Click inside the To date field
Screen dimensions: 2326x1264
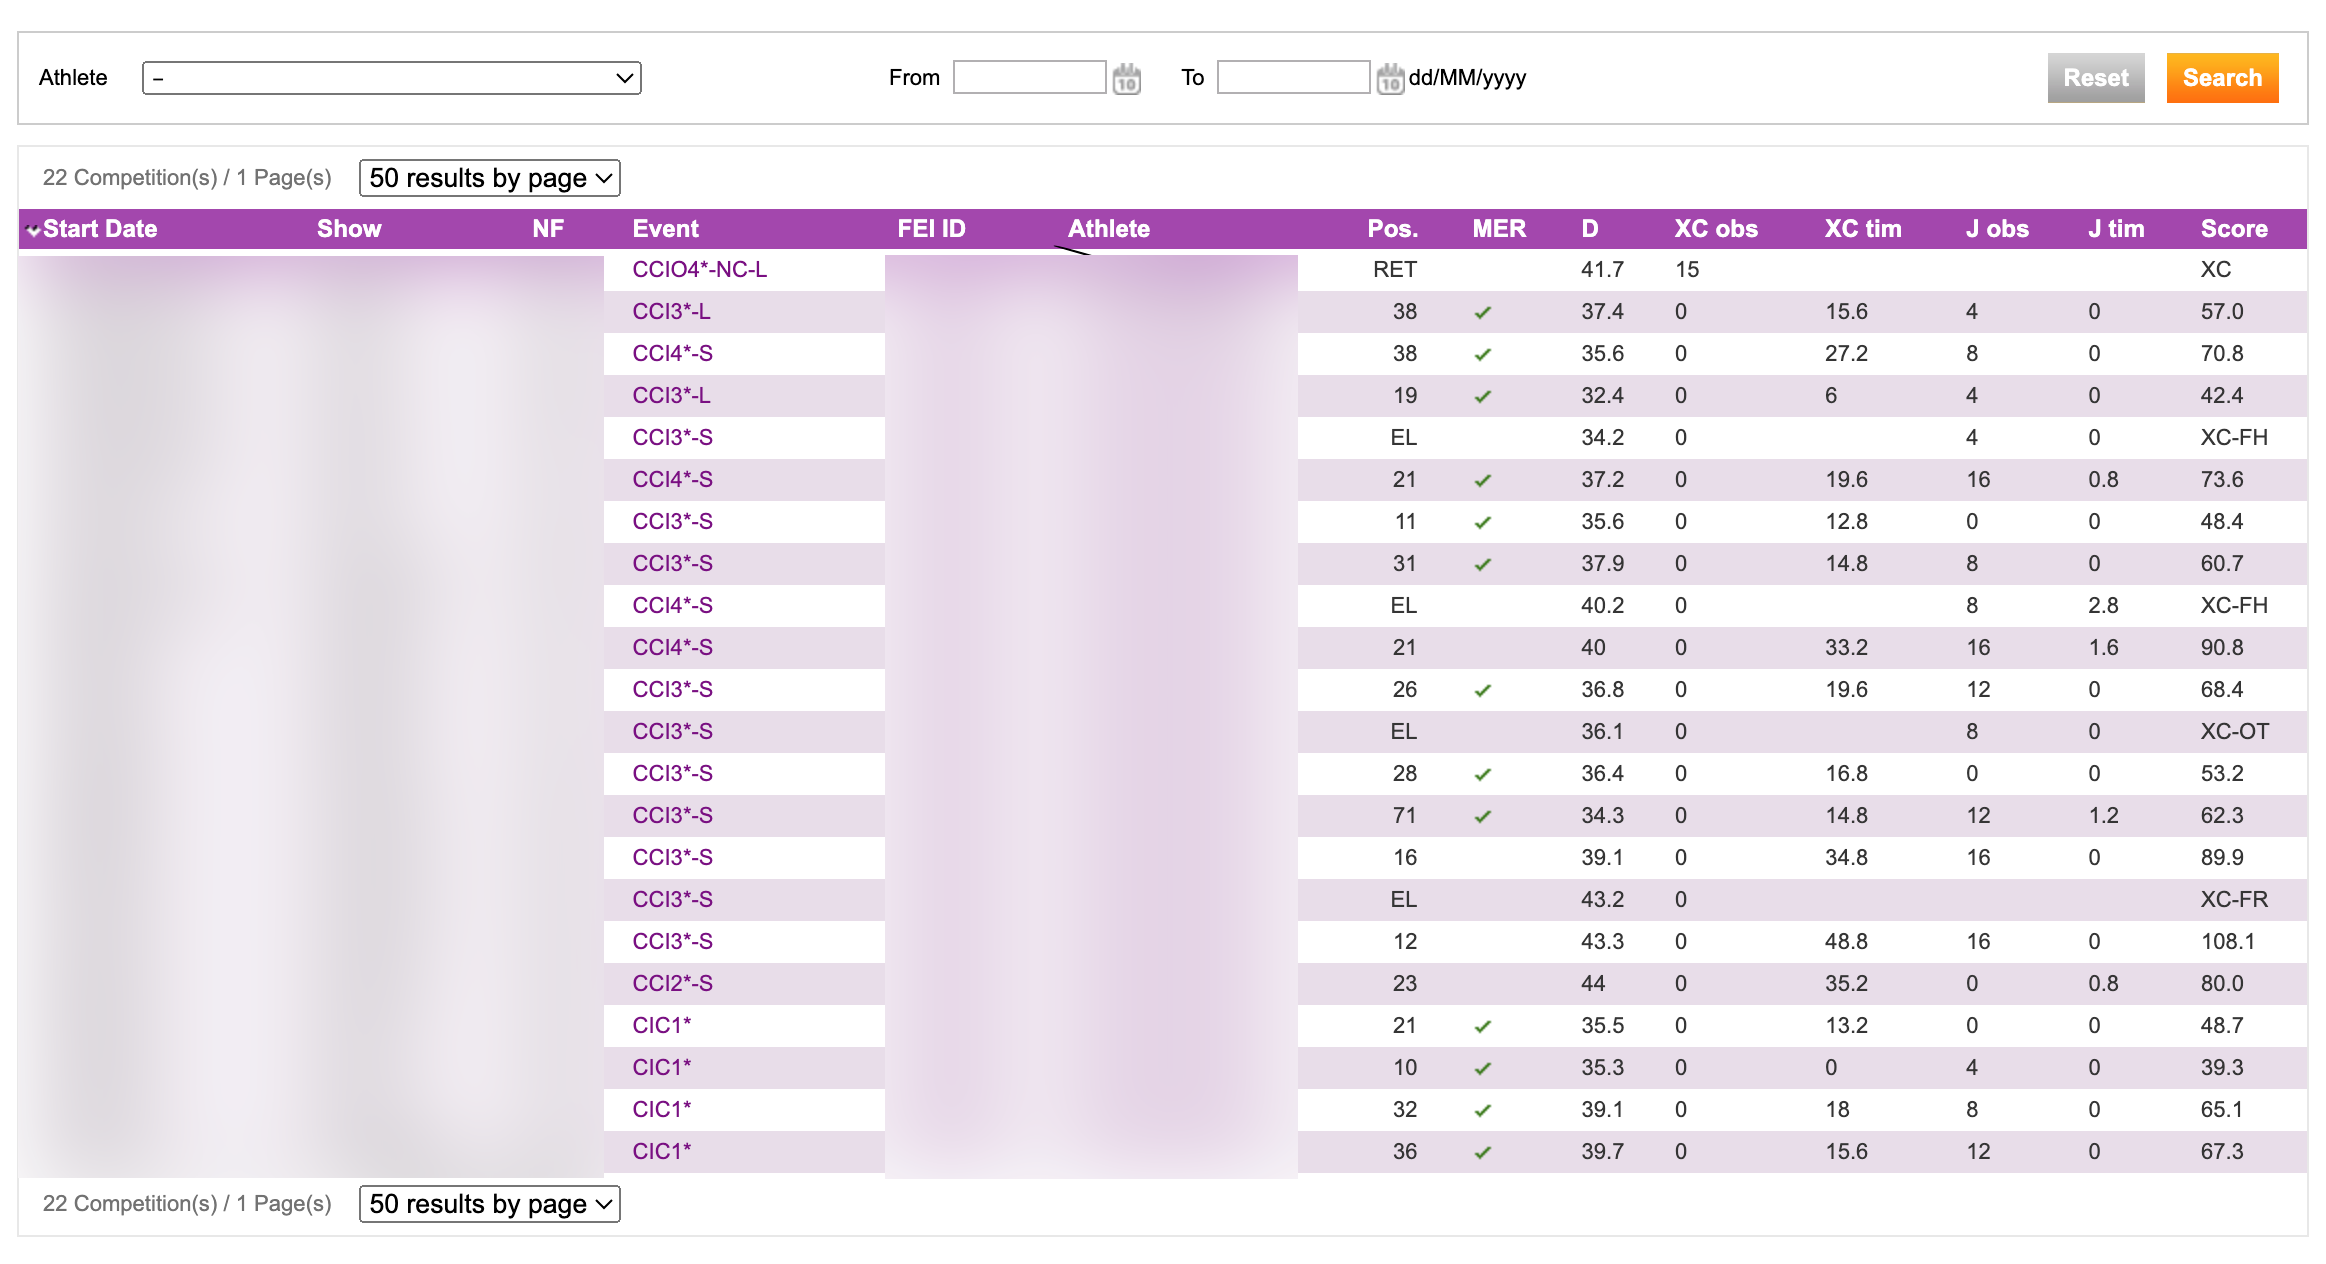coord(1292,78)
